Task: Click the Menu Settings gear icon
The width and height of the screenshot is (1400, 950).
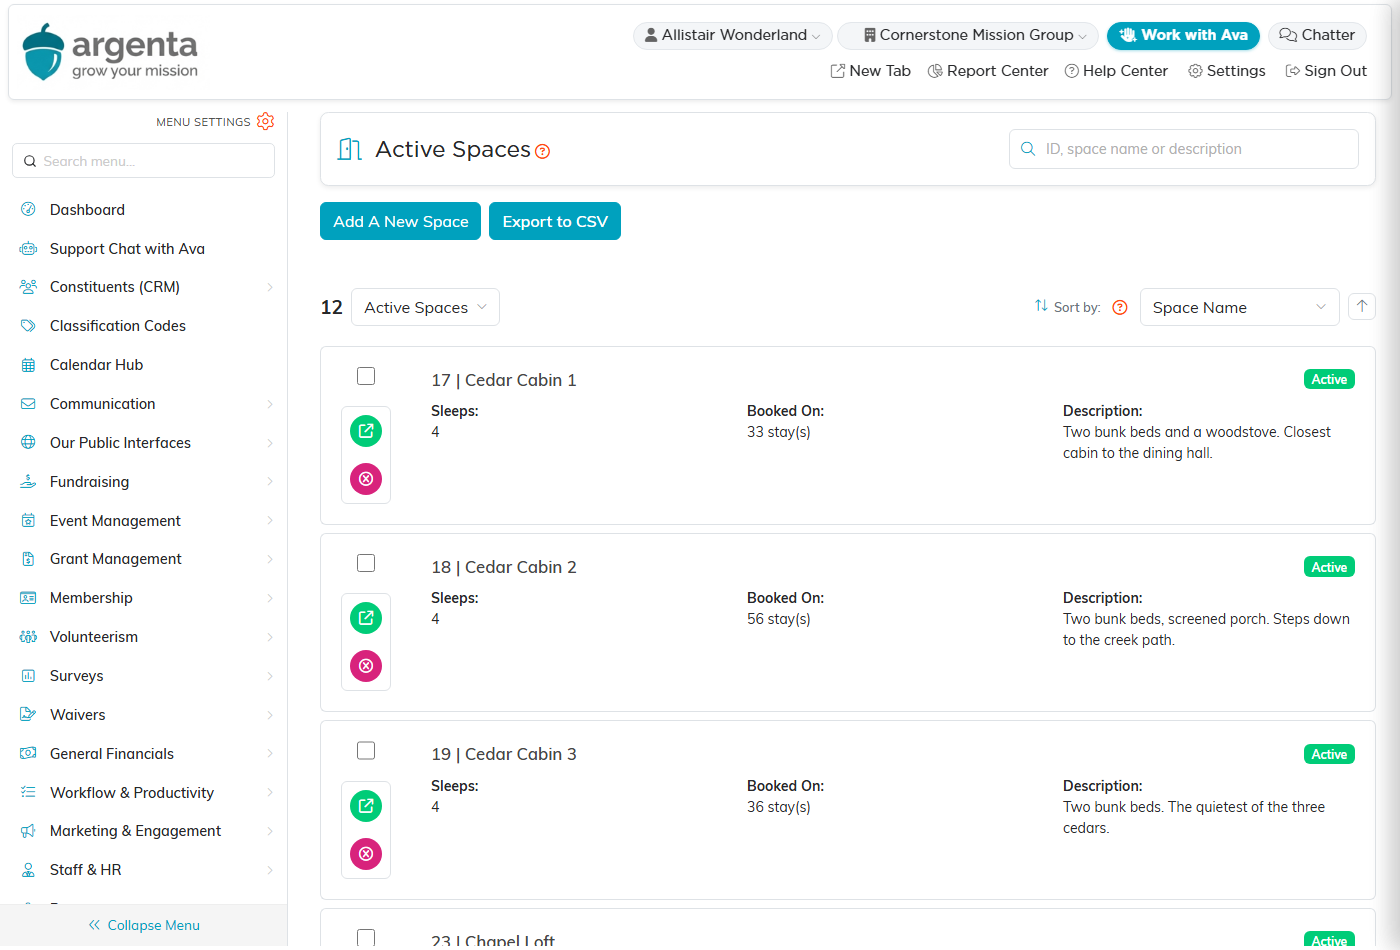Action: (265, 121)
